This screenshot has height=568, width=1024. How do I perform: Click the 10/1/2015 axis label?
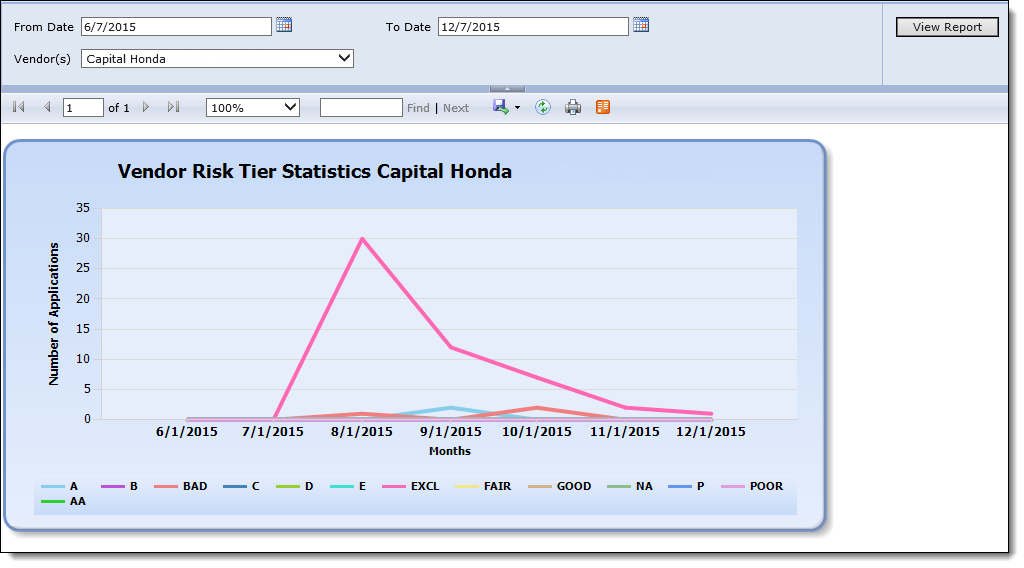tap(537, 432)
